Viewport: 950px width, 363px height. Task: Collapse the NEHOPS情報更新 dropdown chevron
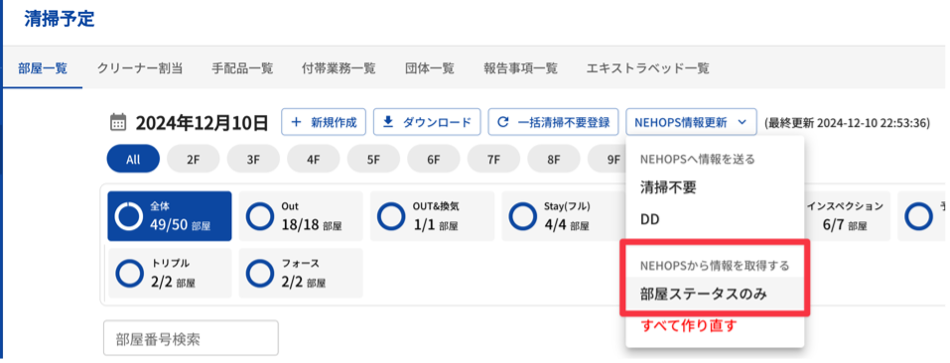[742, 122]
